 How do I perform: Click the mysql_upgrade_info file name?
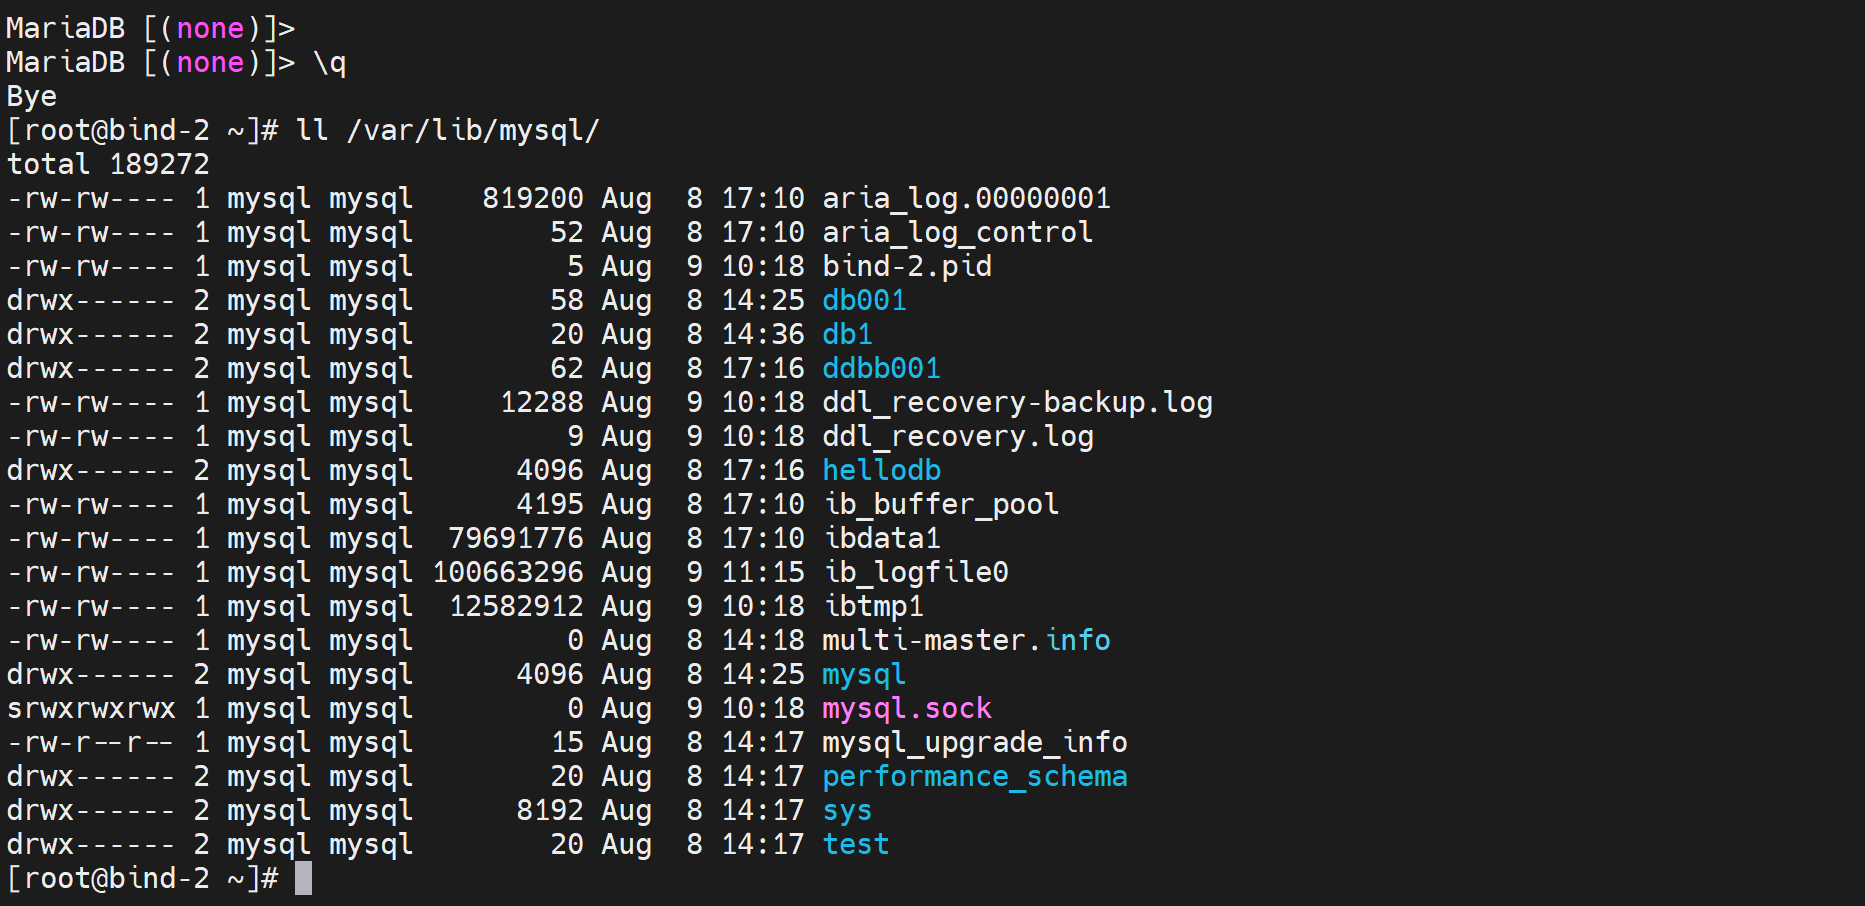[974, 742]
